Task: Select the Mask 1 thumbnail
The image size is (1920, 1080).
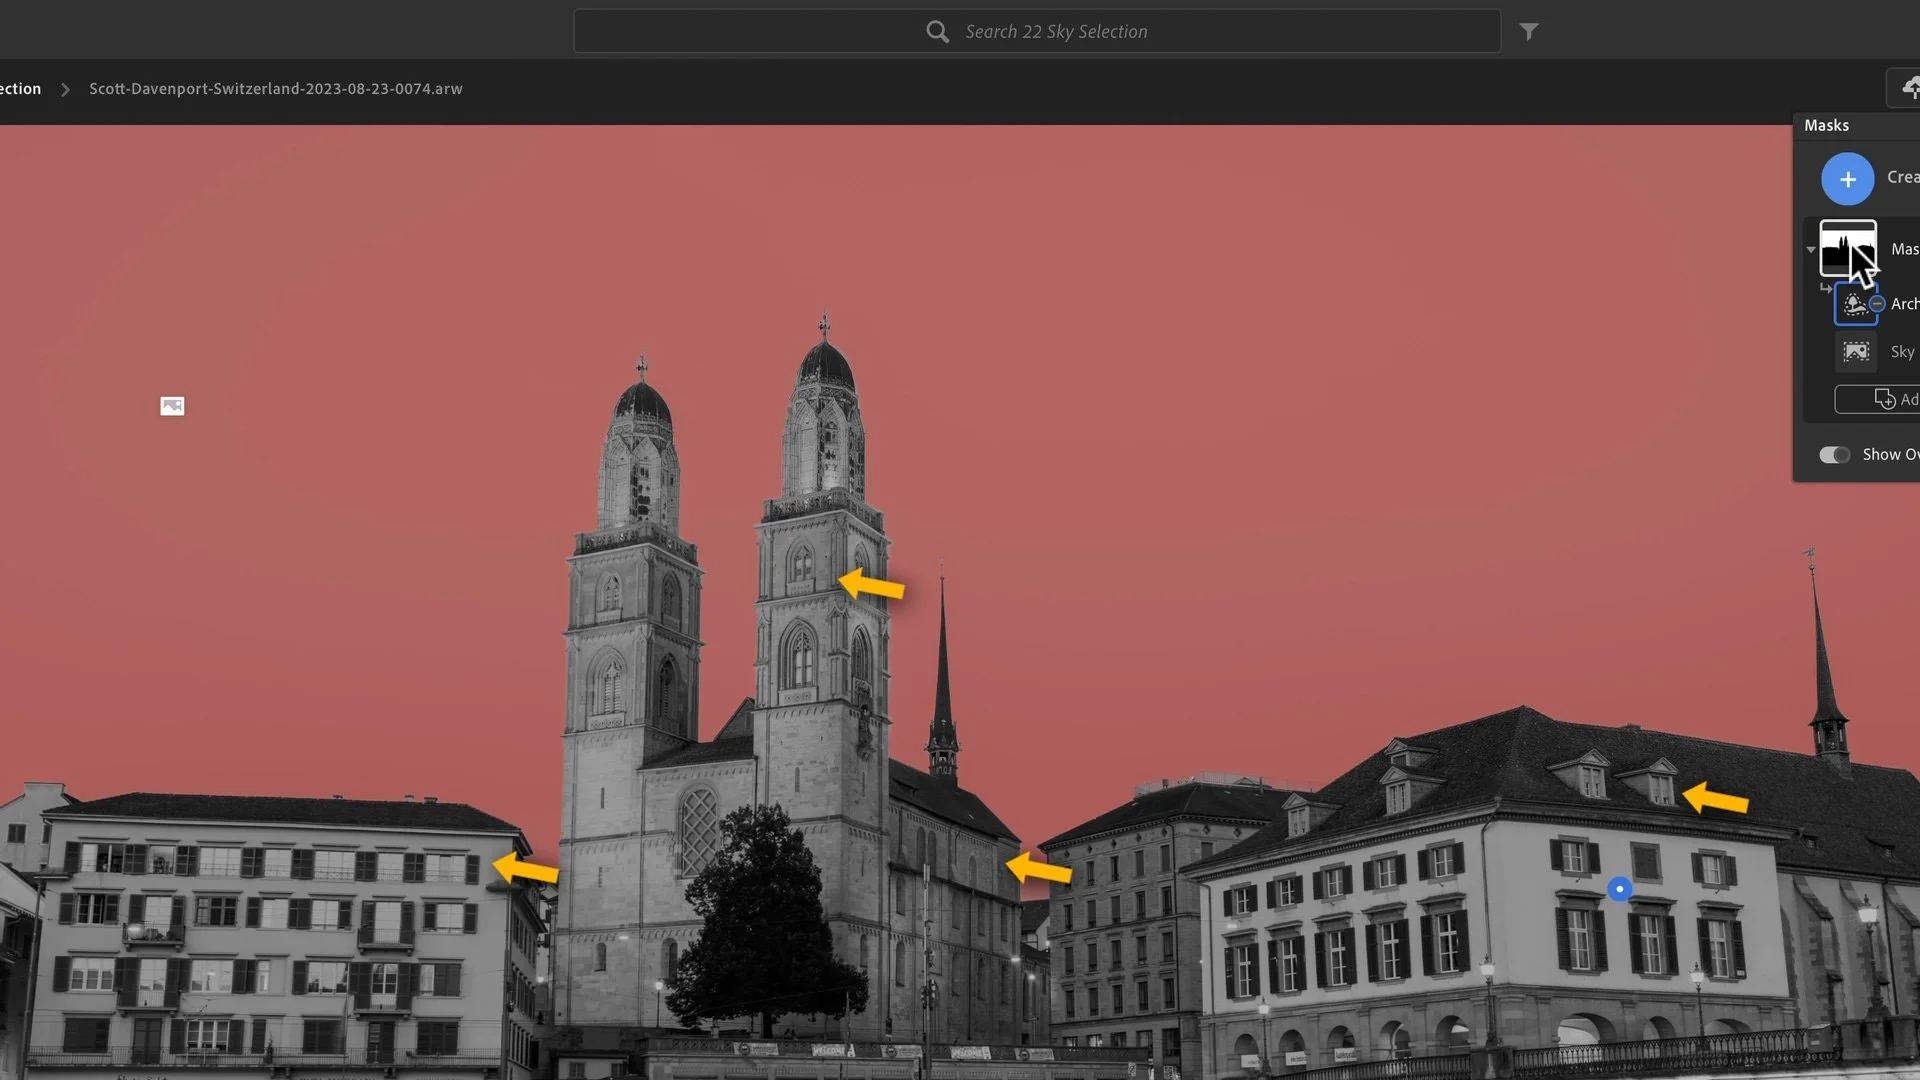Action: pos(1846,248)
